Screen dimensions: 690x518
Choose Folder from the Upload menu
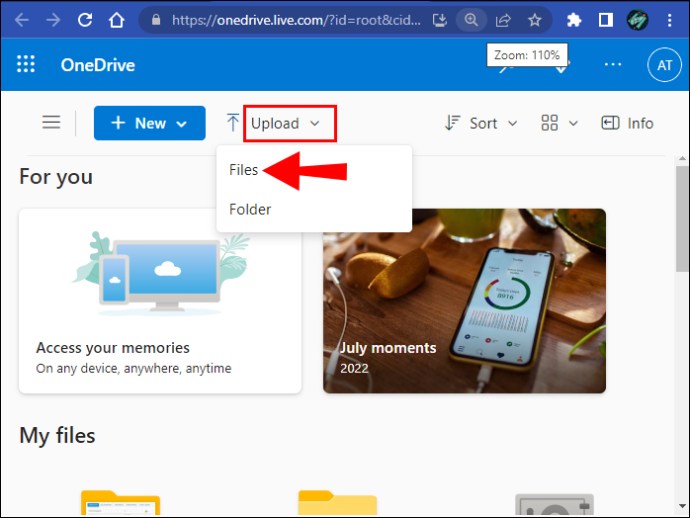tap(250, 209)
